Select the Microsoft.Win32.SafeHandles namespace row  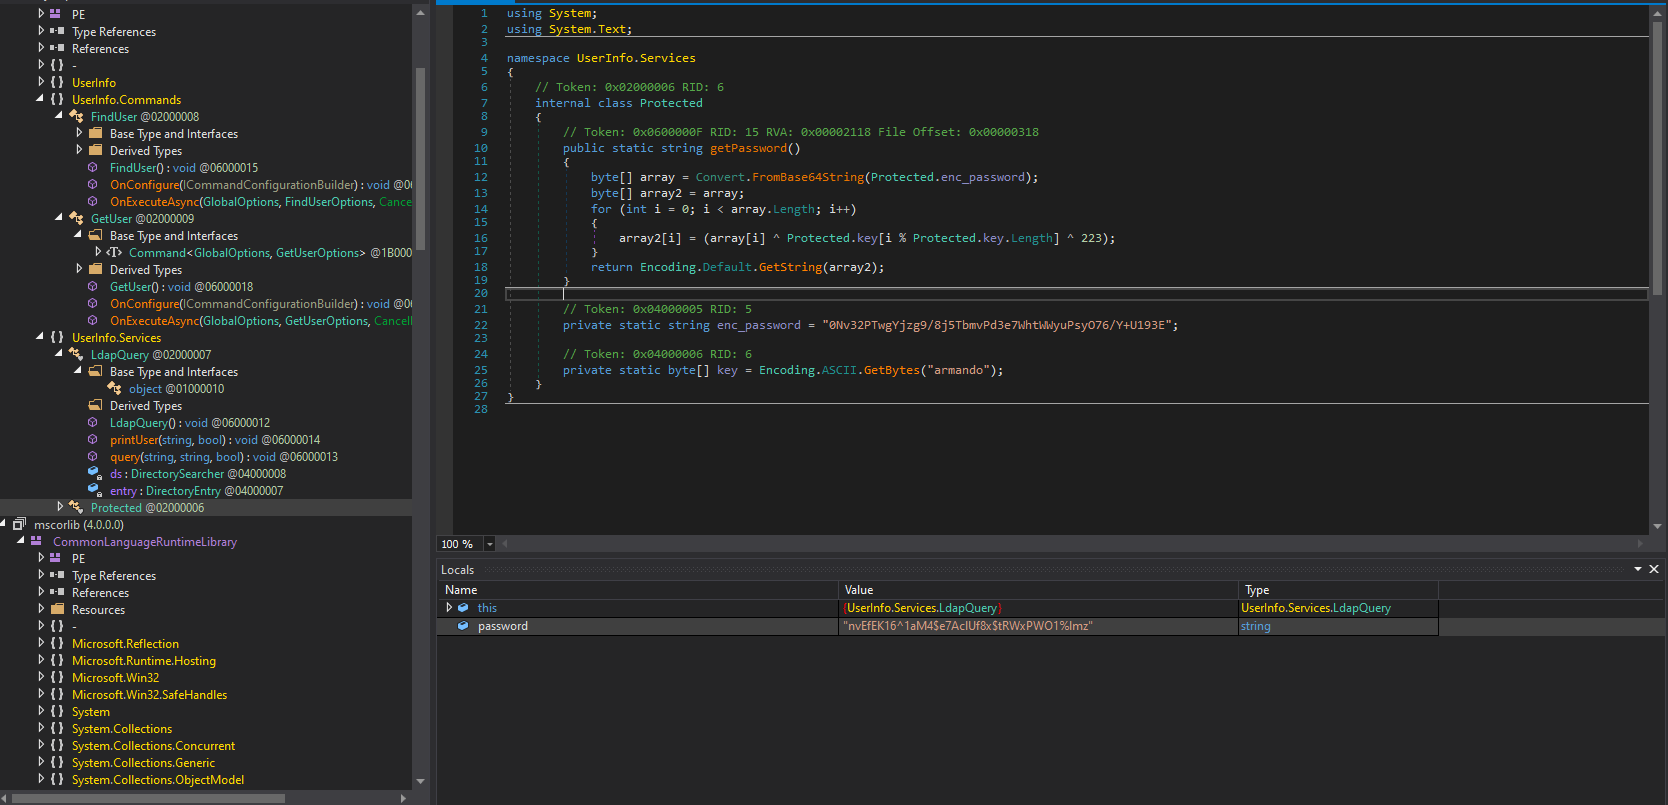click(149, 694)
